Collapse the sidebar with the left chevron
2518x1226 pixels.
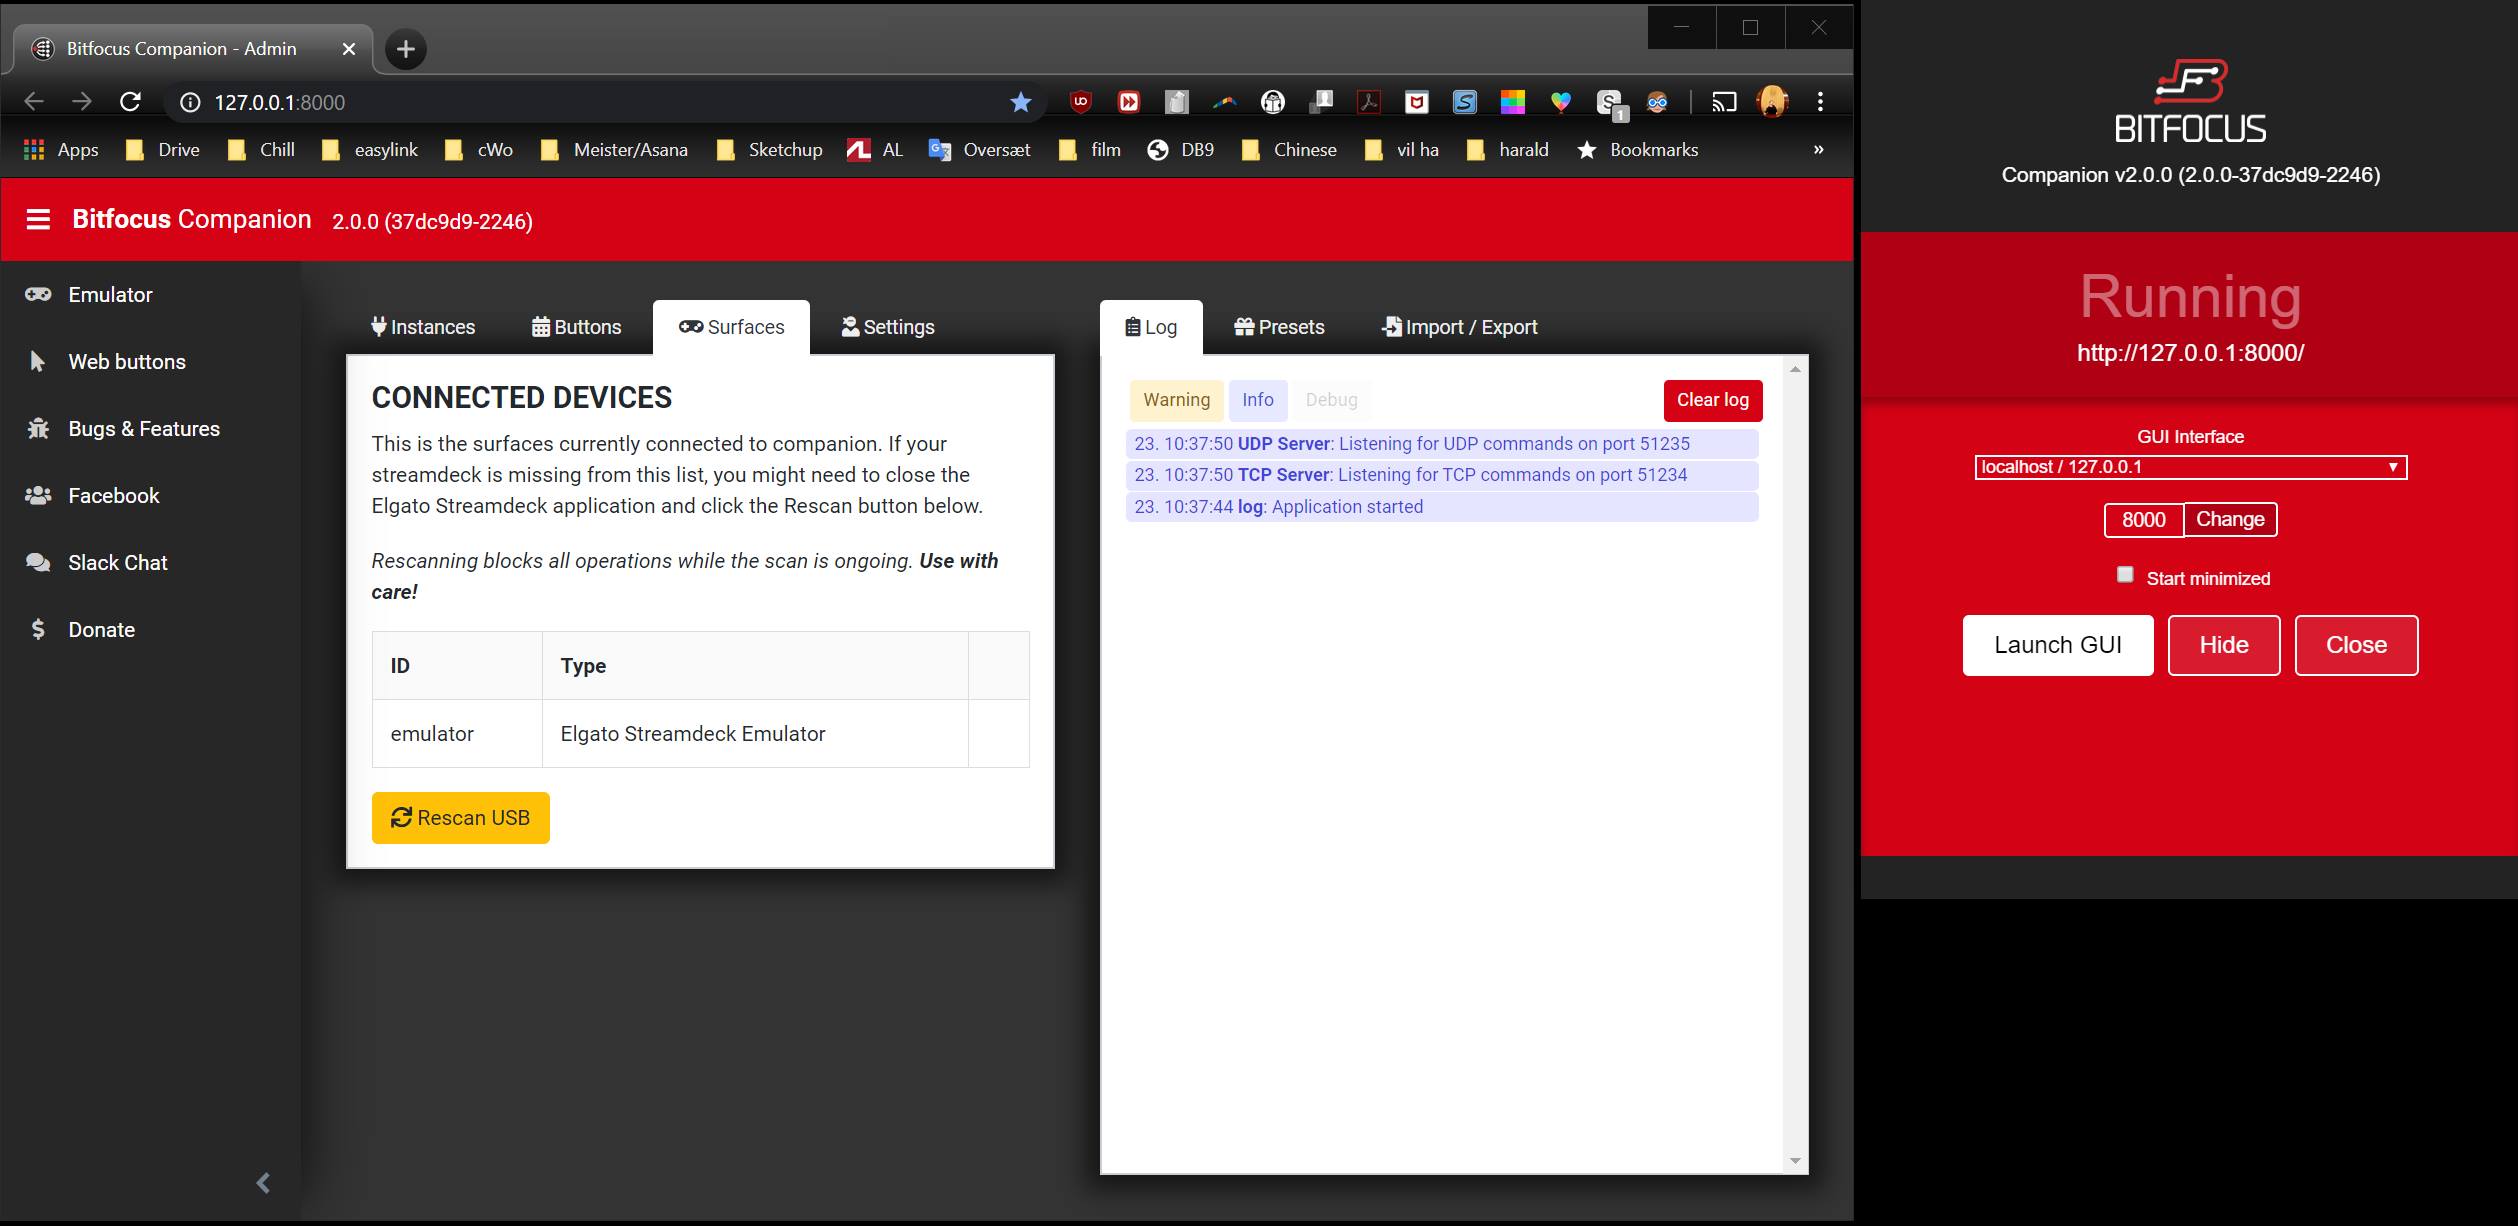coord(263,1183)
